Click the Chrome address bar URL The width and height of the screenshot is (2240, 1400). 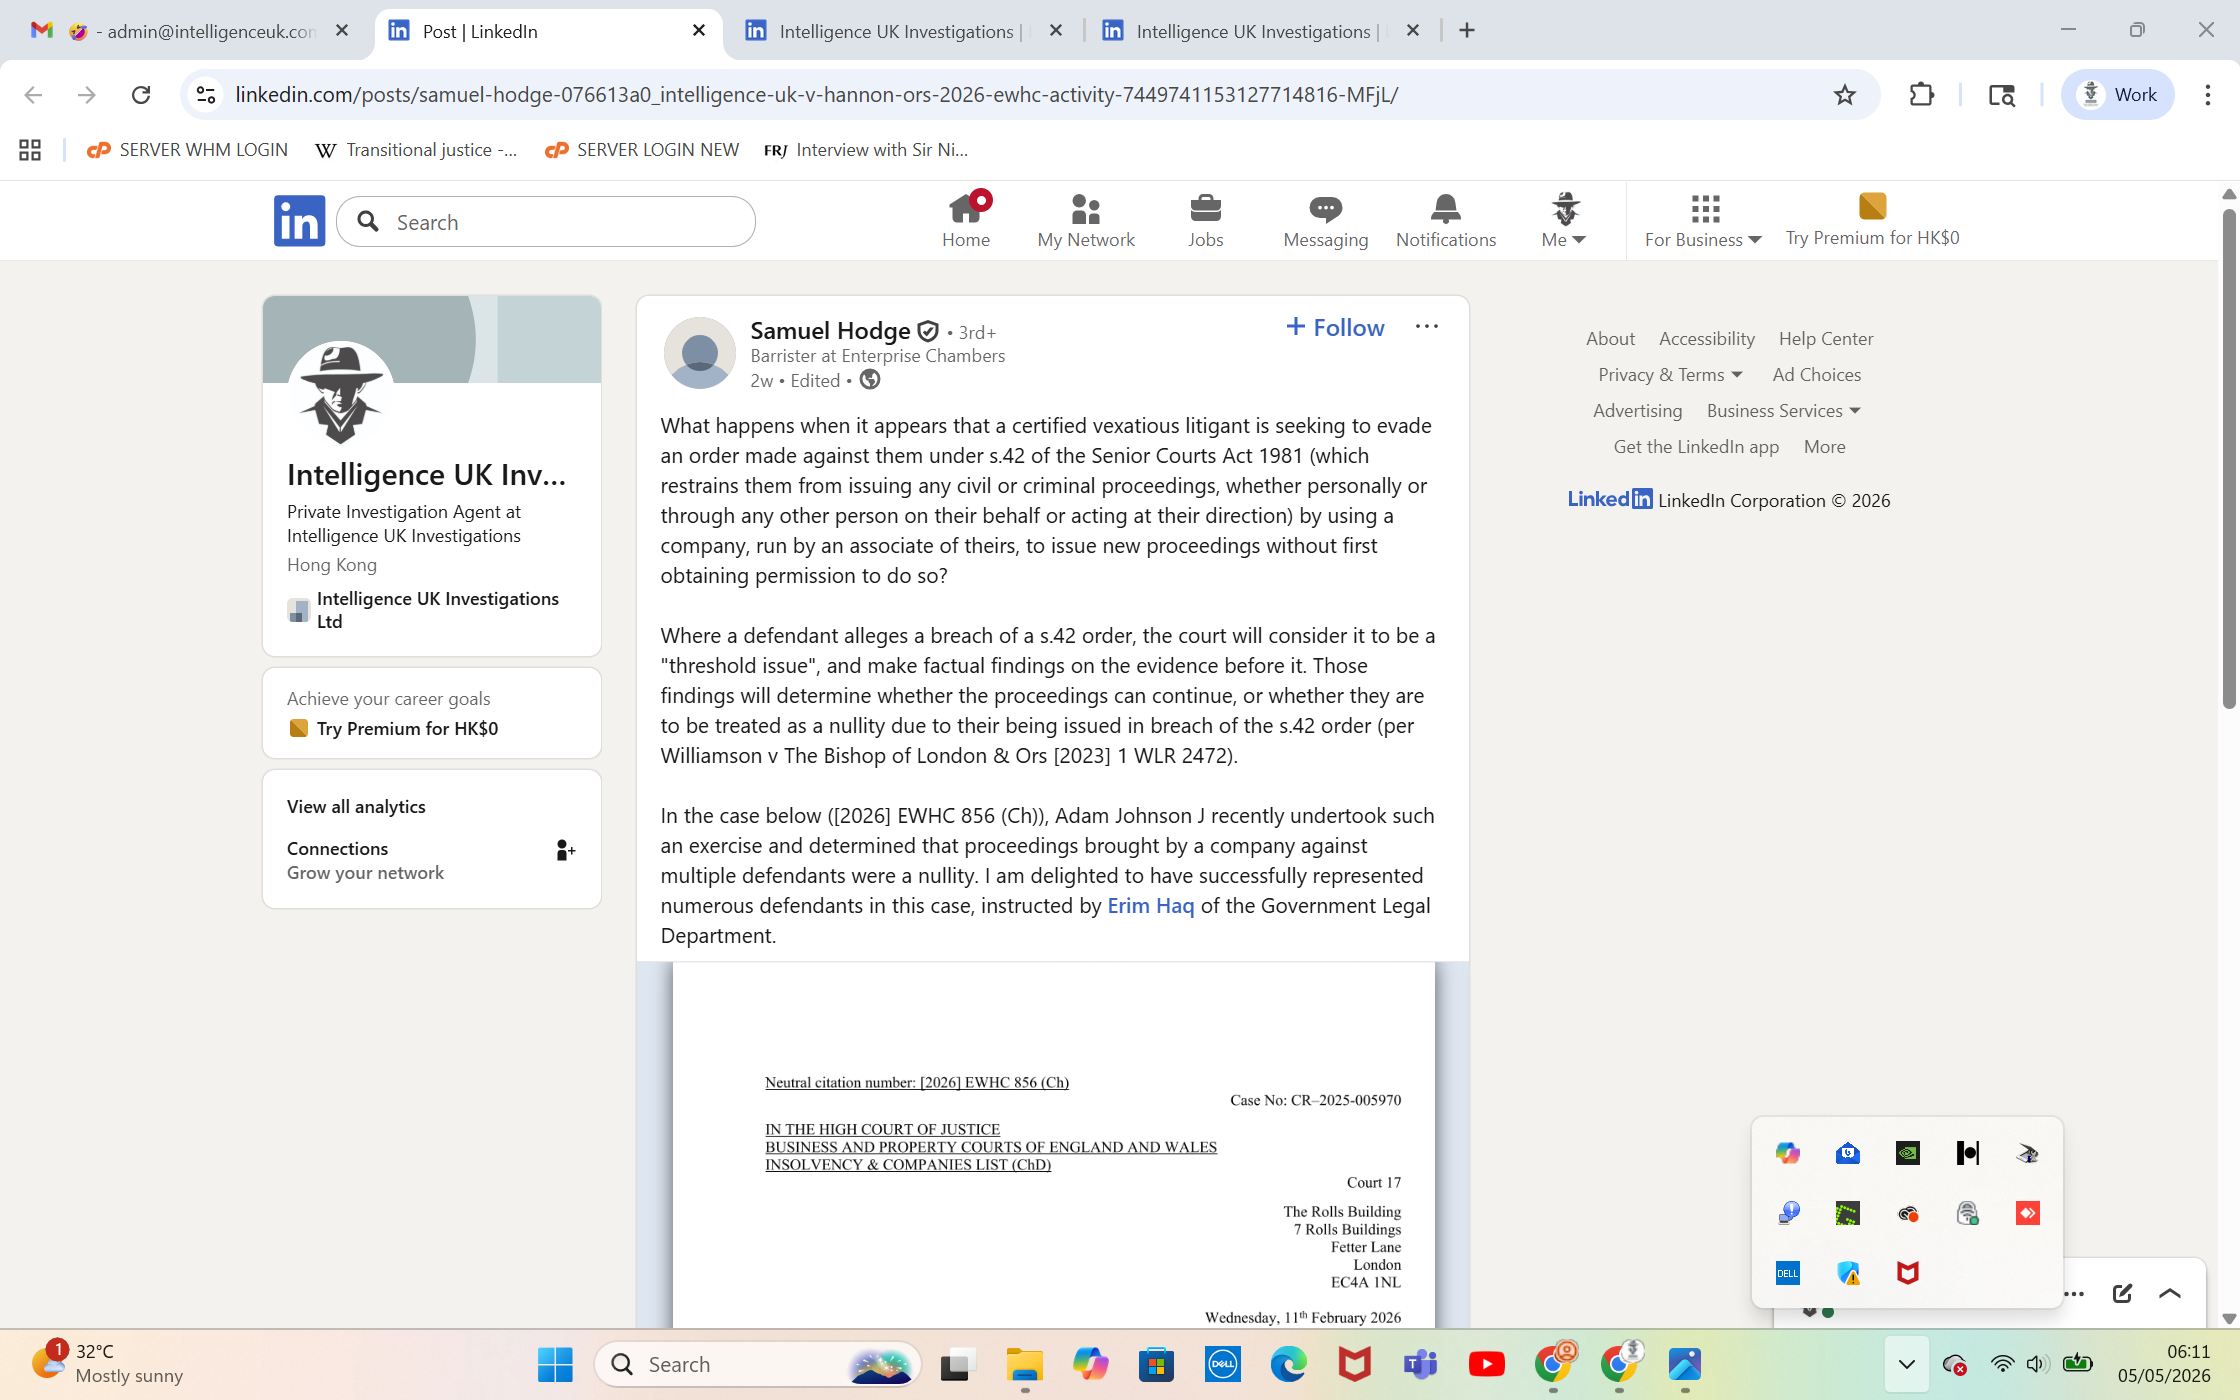click(x=816, y=95)
